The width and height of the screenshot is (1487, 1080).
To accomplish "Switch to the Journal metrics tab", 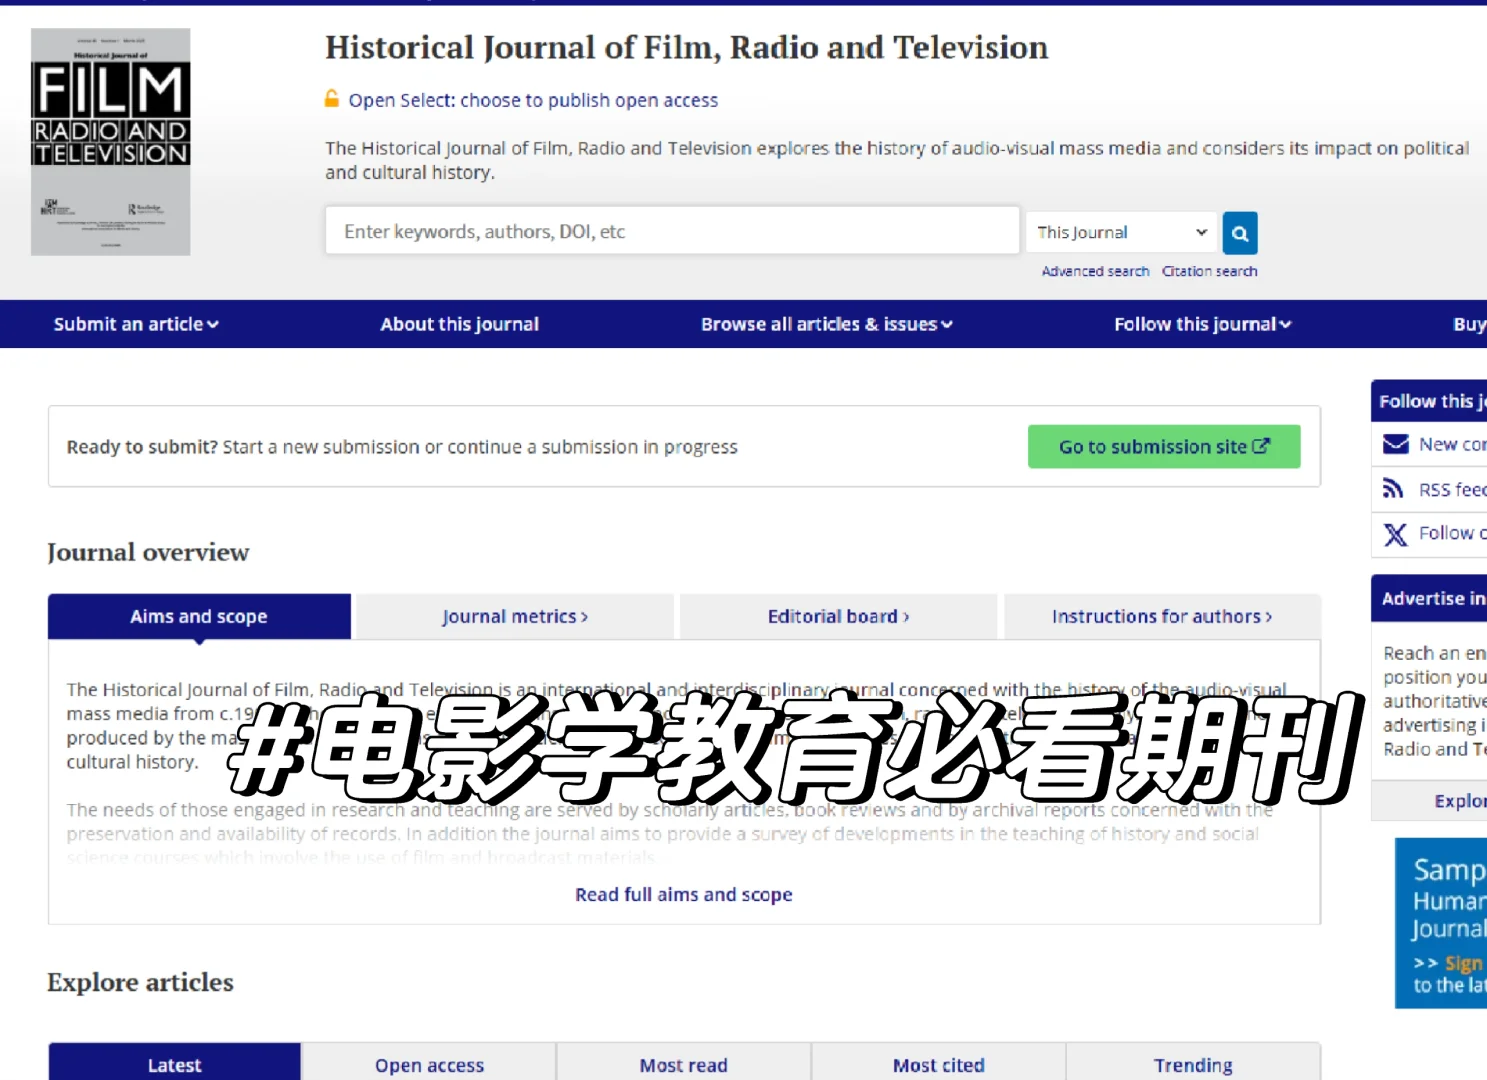I will pos(514,616).
